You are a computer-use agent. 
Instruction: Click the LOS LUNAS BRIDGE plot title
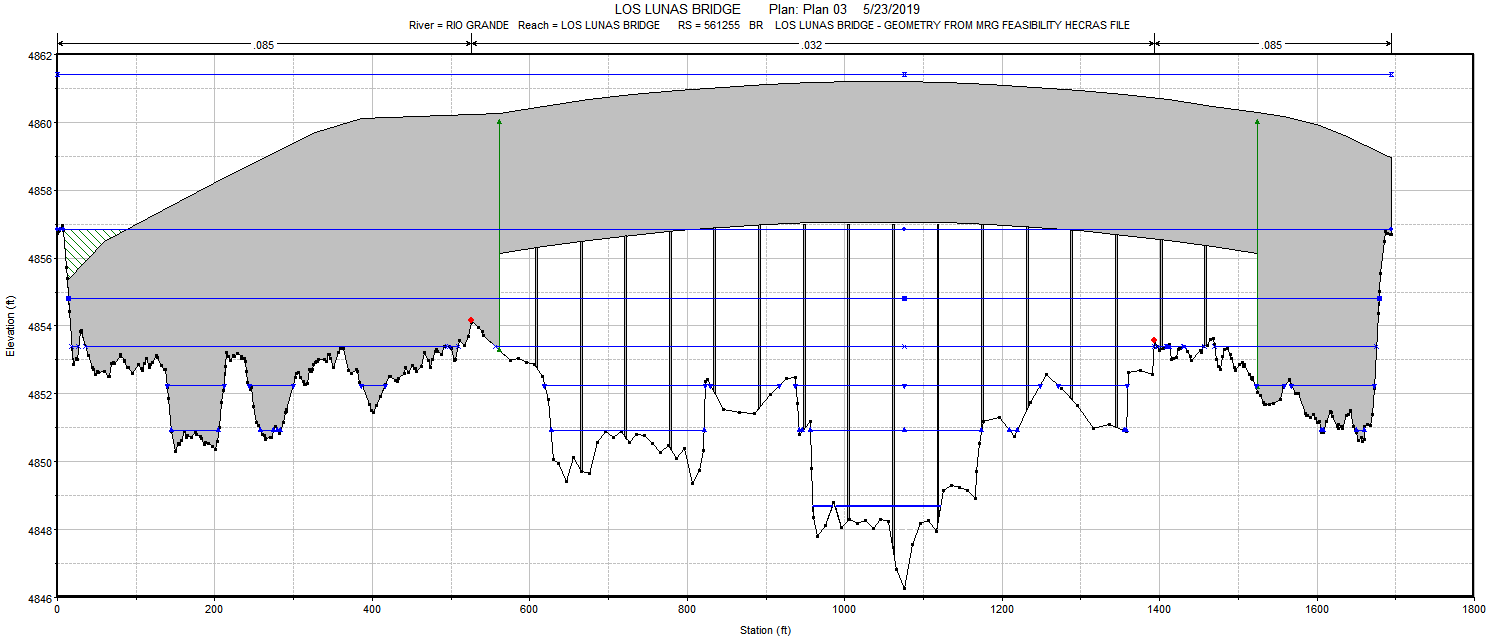(677, 9)
